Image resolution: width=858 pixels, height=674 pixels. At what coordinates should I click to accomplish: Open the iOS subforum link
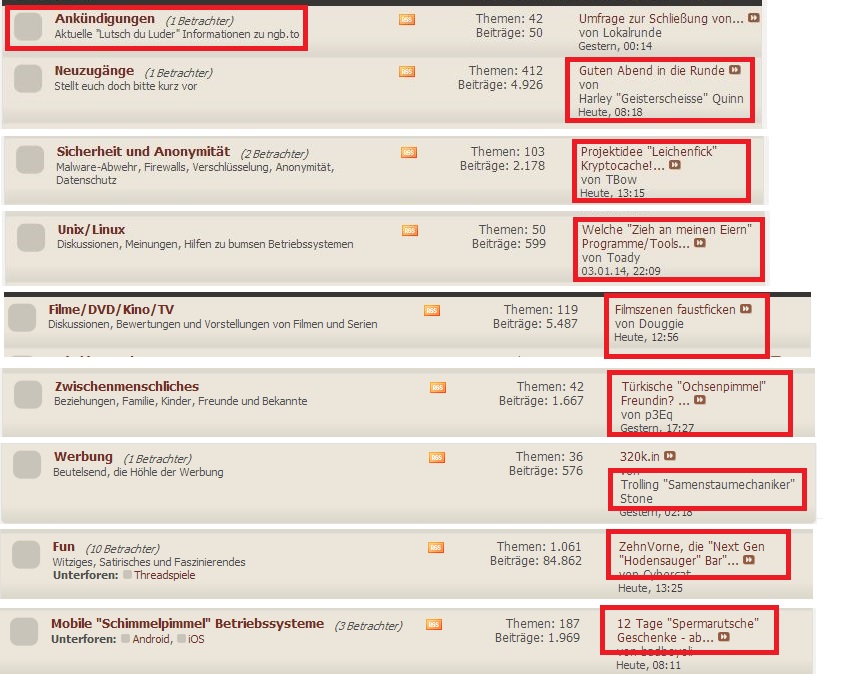(195, 639)
